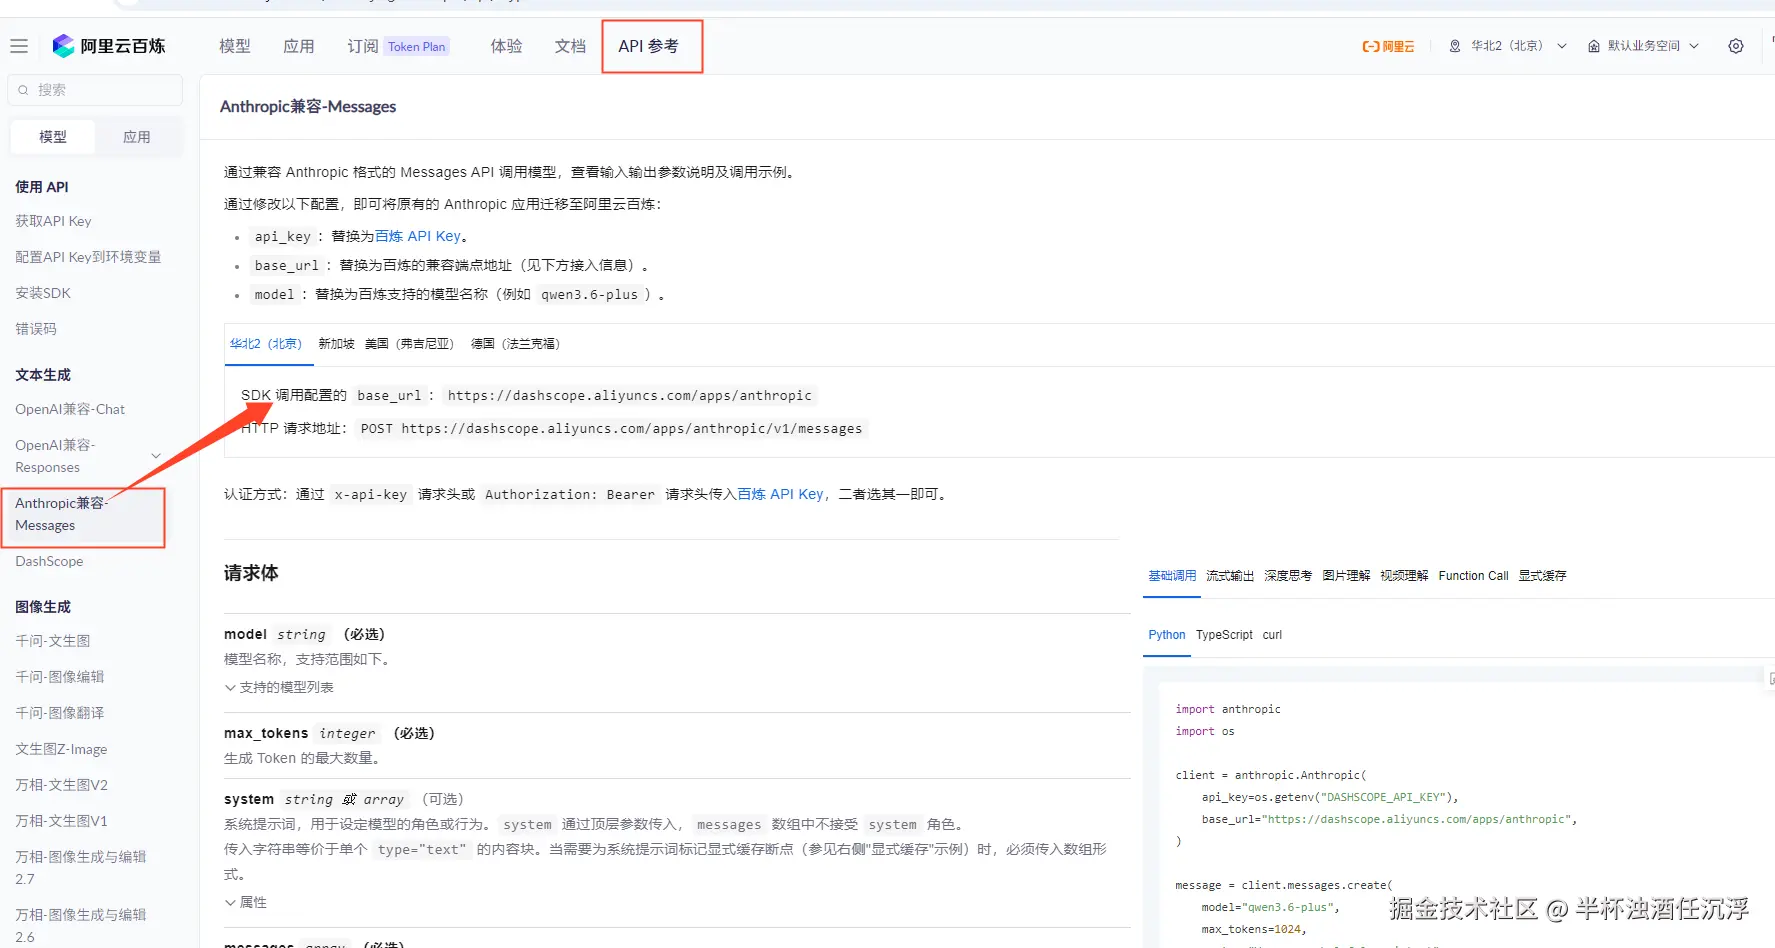Switch to the Function Call example tab

[x=1473, y=576]
